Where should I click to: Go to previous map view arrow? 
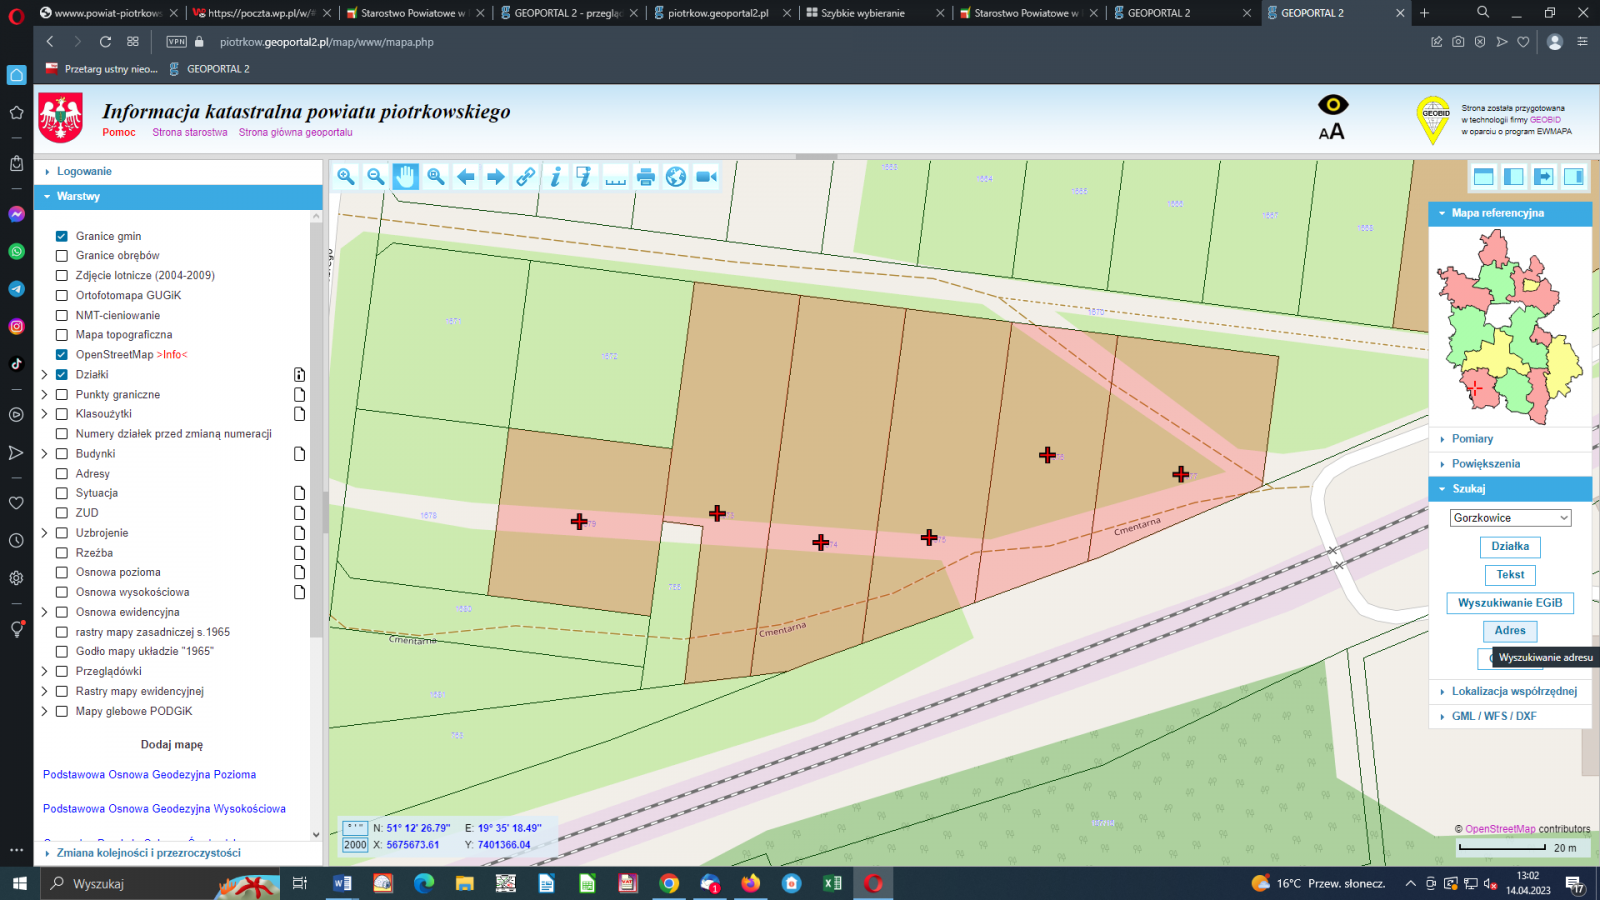tap(466, 177)
